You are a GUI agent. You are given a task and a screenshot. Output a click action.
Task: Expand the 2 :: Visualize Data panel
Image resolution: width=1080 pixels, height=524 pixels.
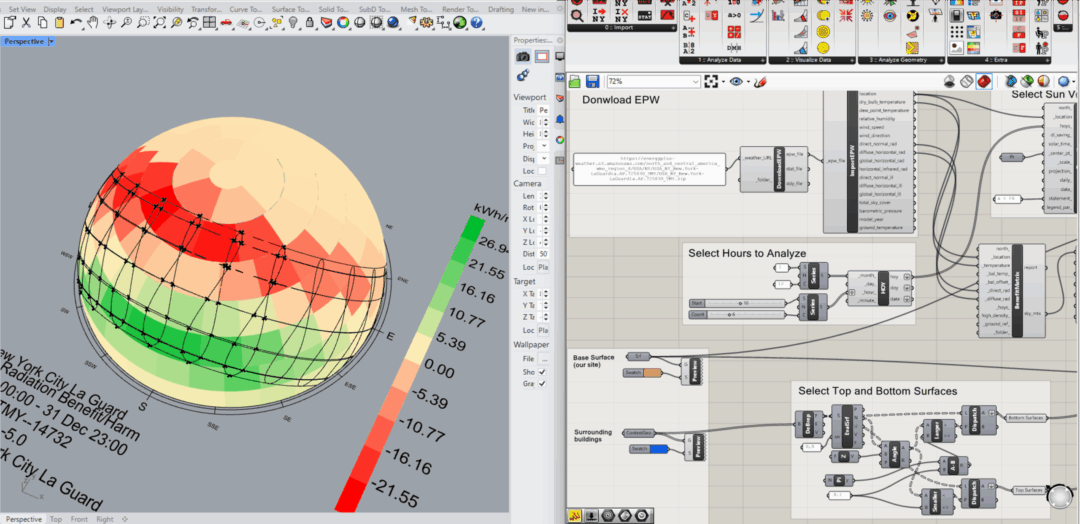pos(854,61)
